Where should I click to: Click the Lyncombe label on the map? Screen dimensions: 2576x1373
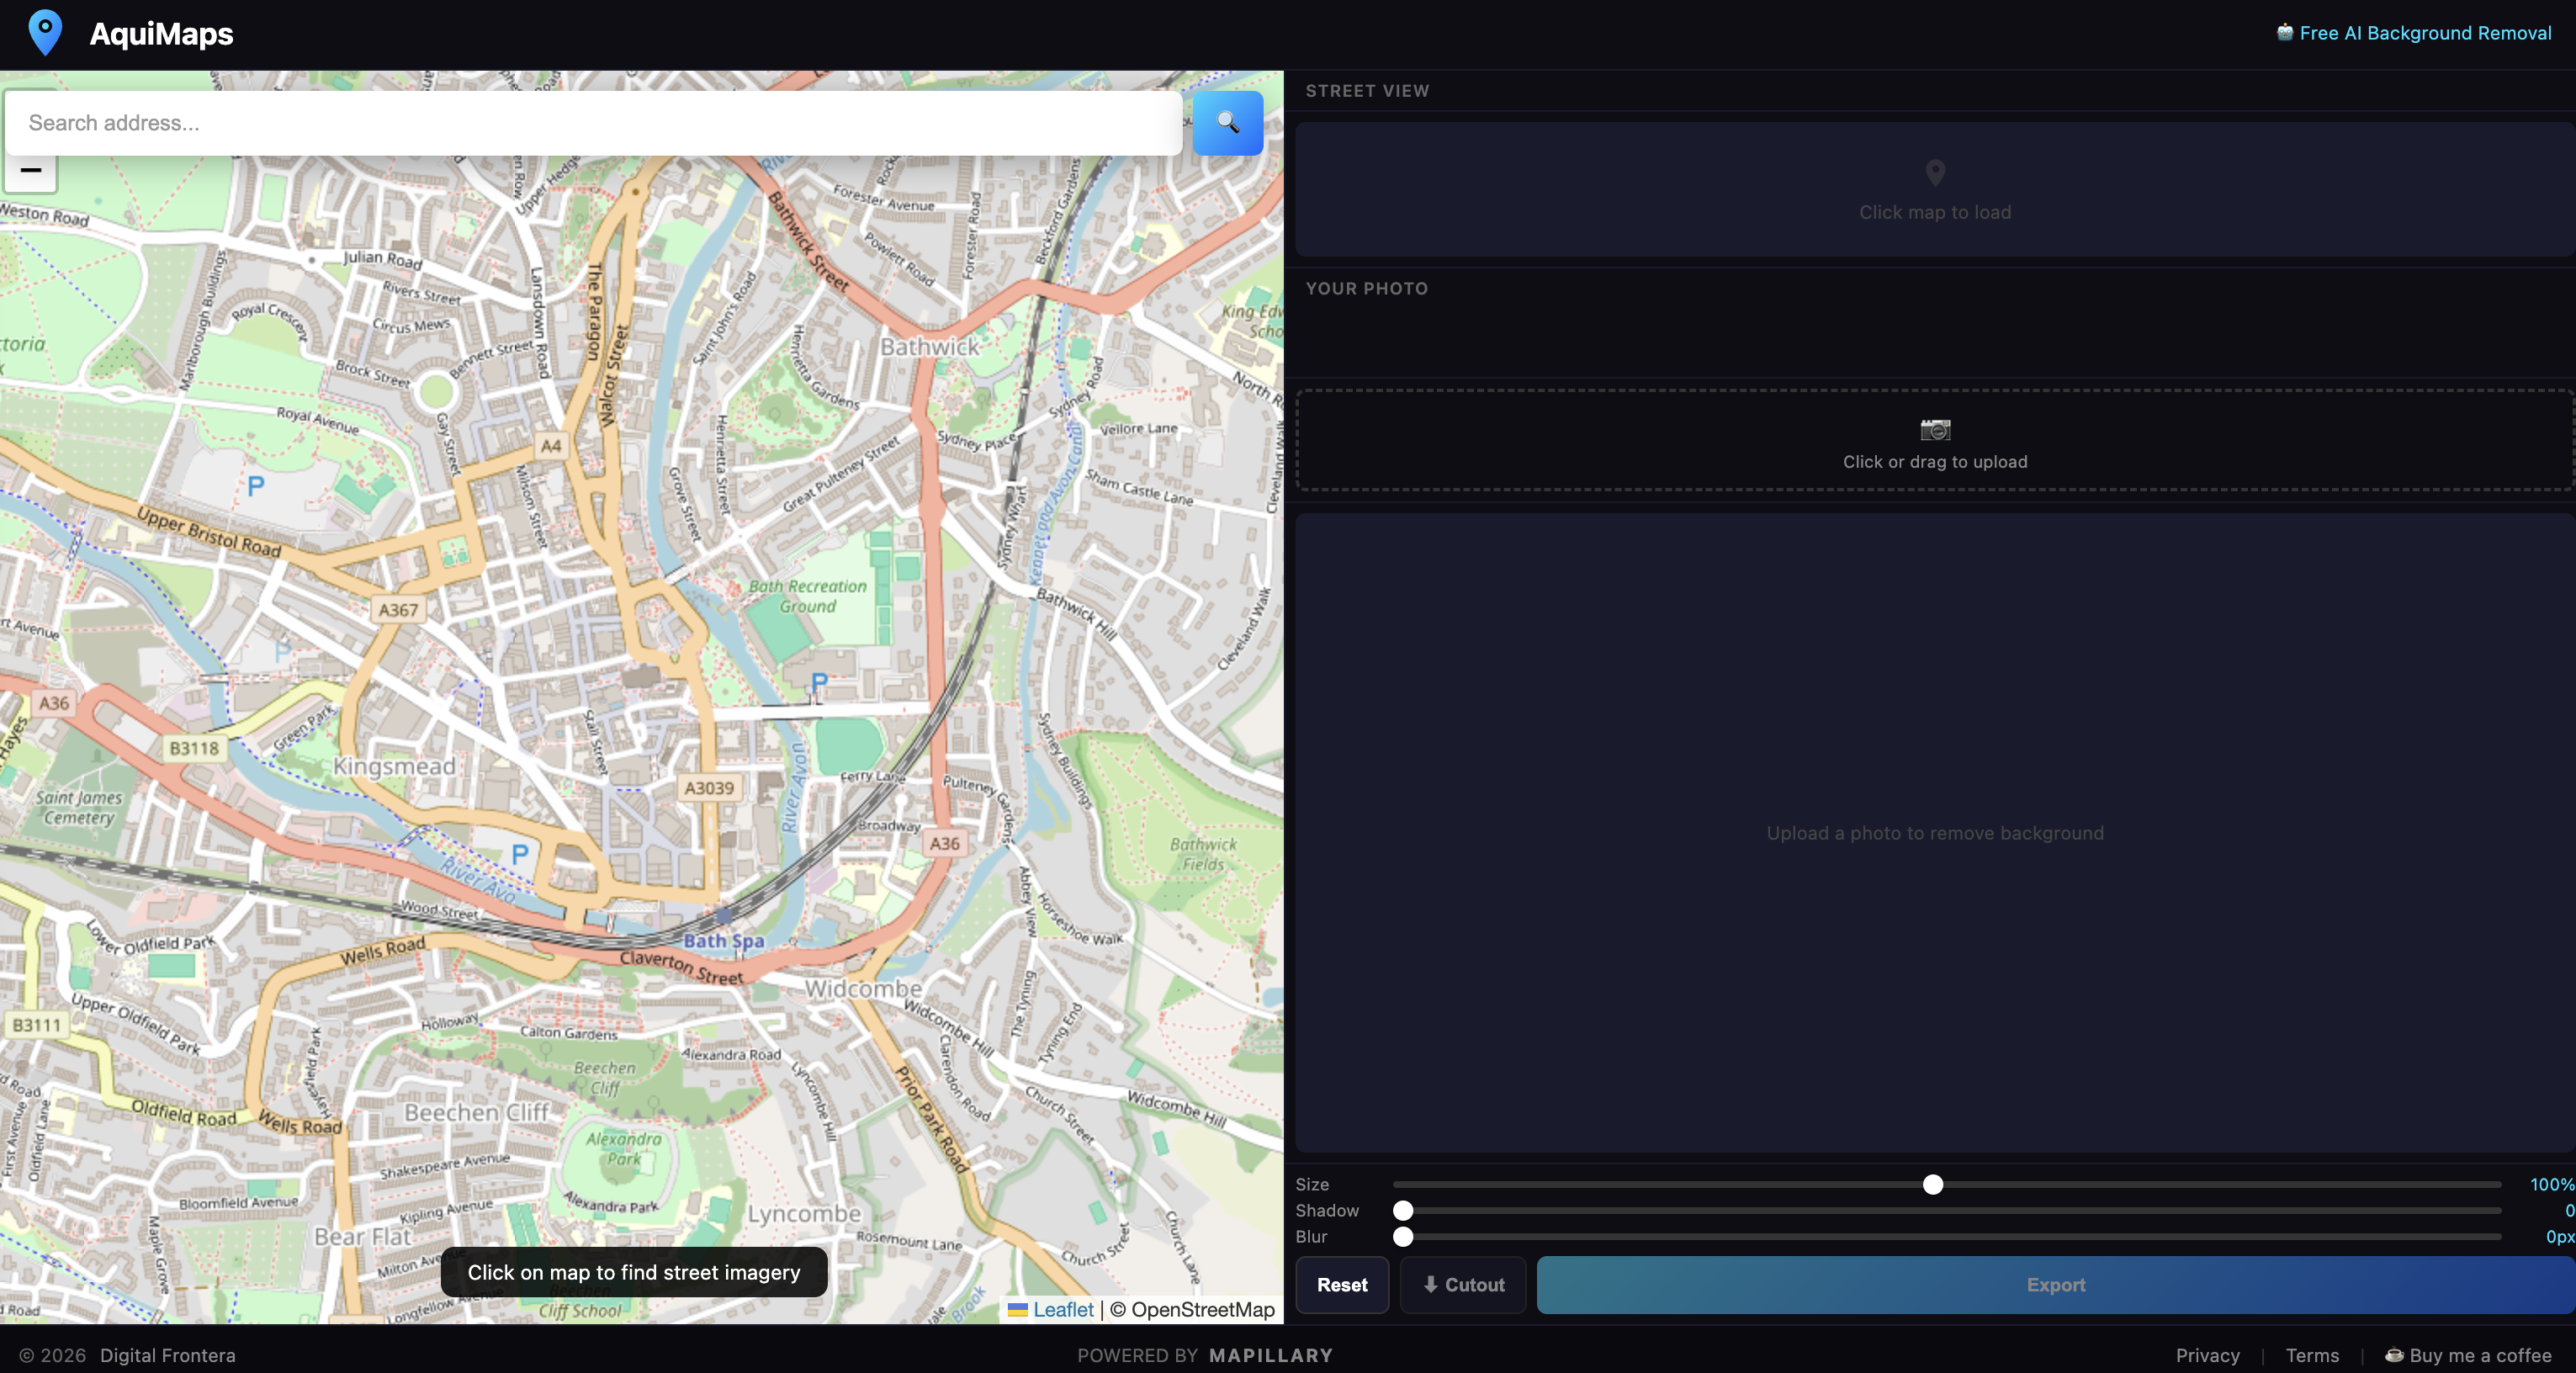point(804,1213)
